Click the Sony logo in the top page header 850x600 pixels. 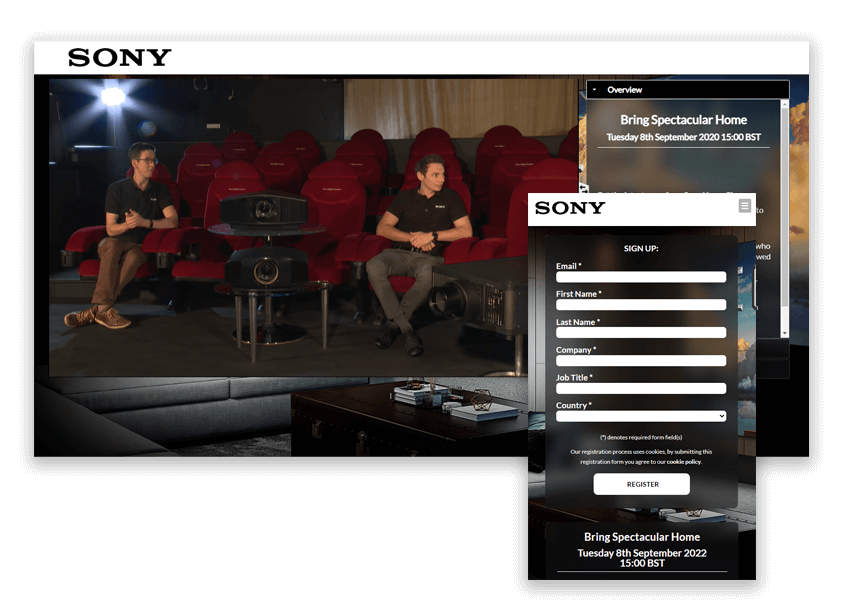[119, 58]
